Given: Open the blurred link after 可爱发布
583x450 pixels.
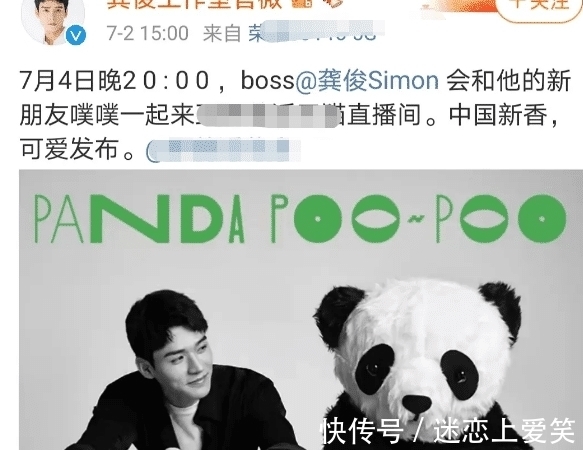Looking at the screenshot, I should tap(223, 150).
